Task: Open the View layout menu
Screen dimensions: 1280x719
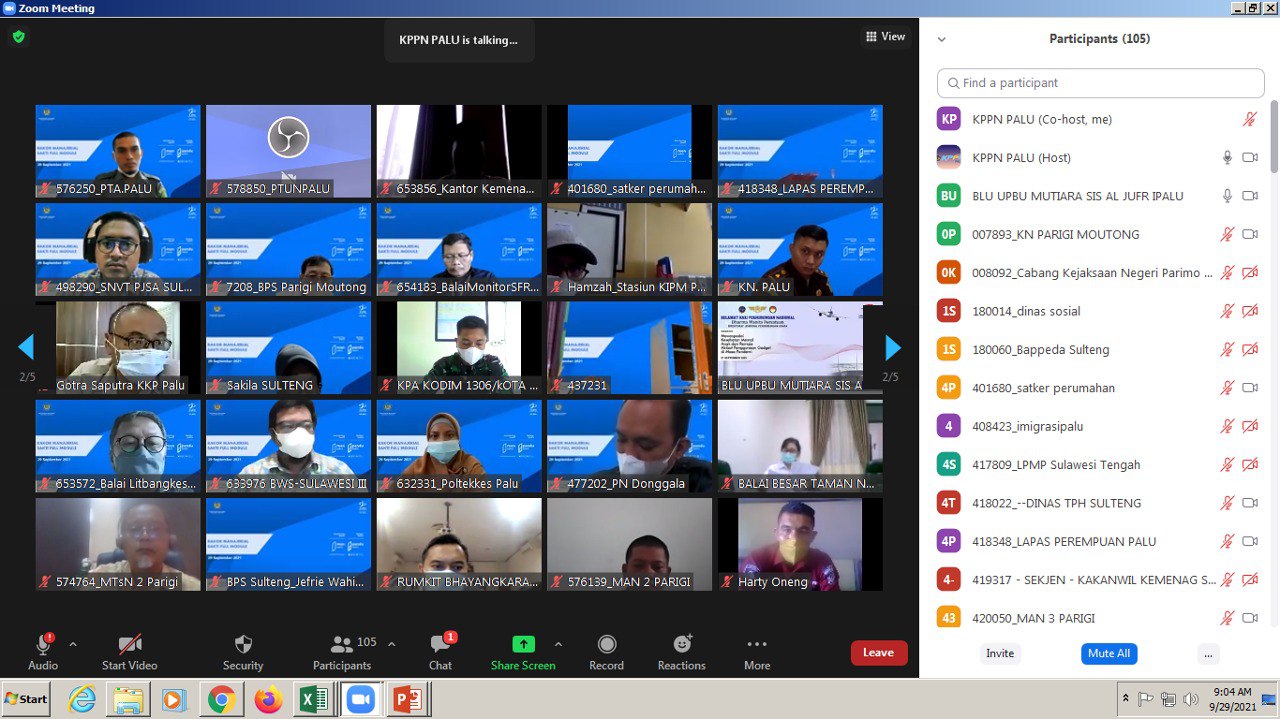Action: (885, 37)
